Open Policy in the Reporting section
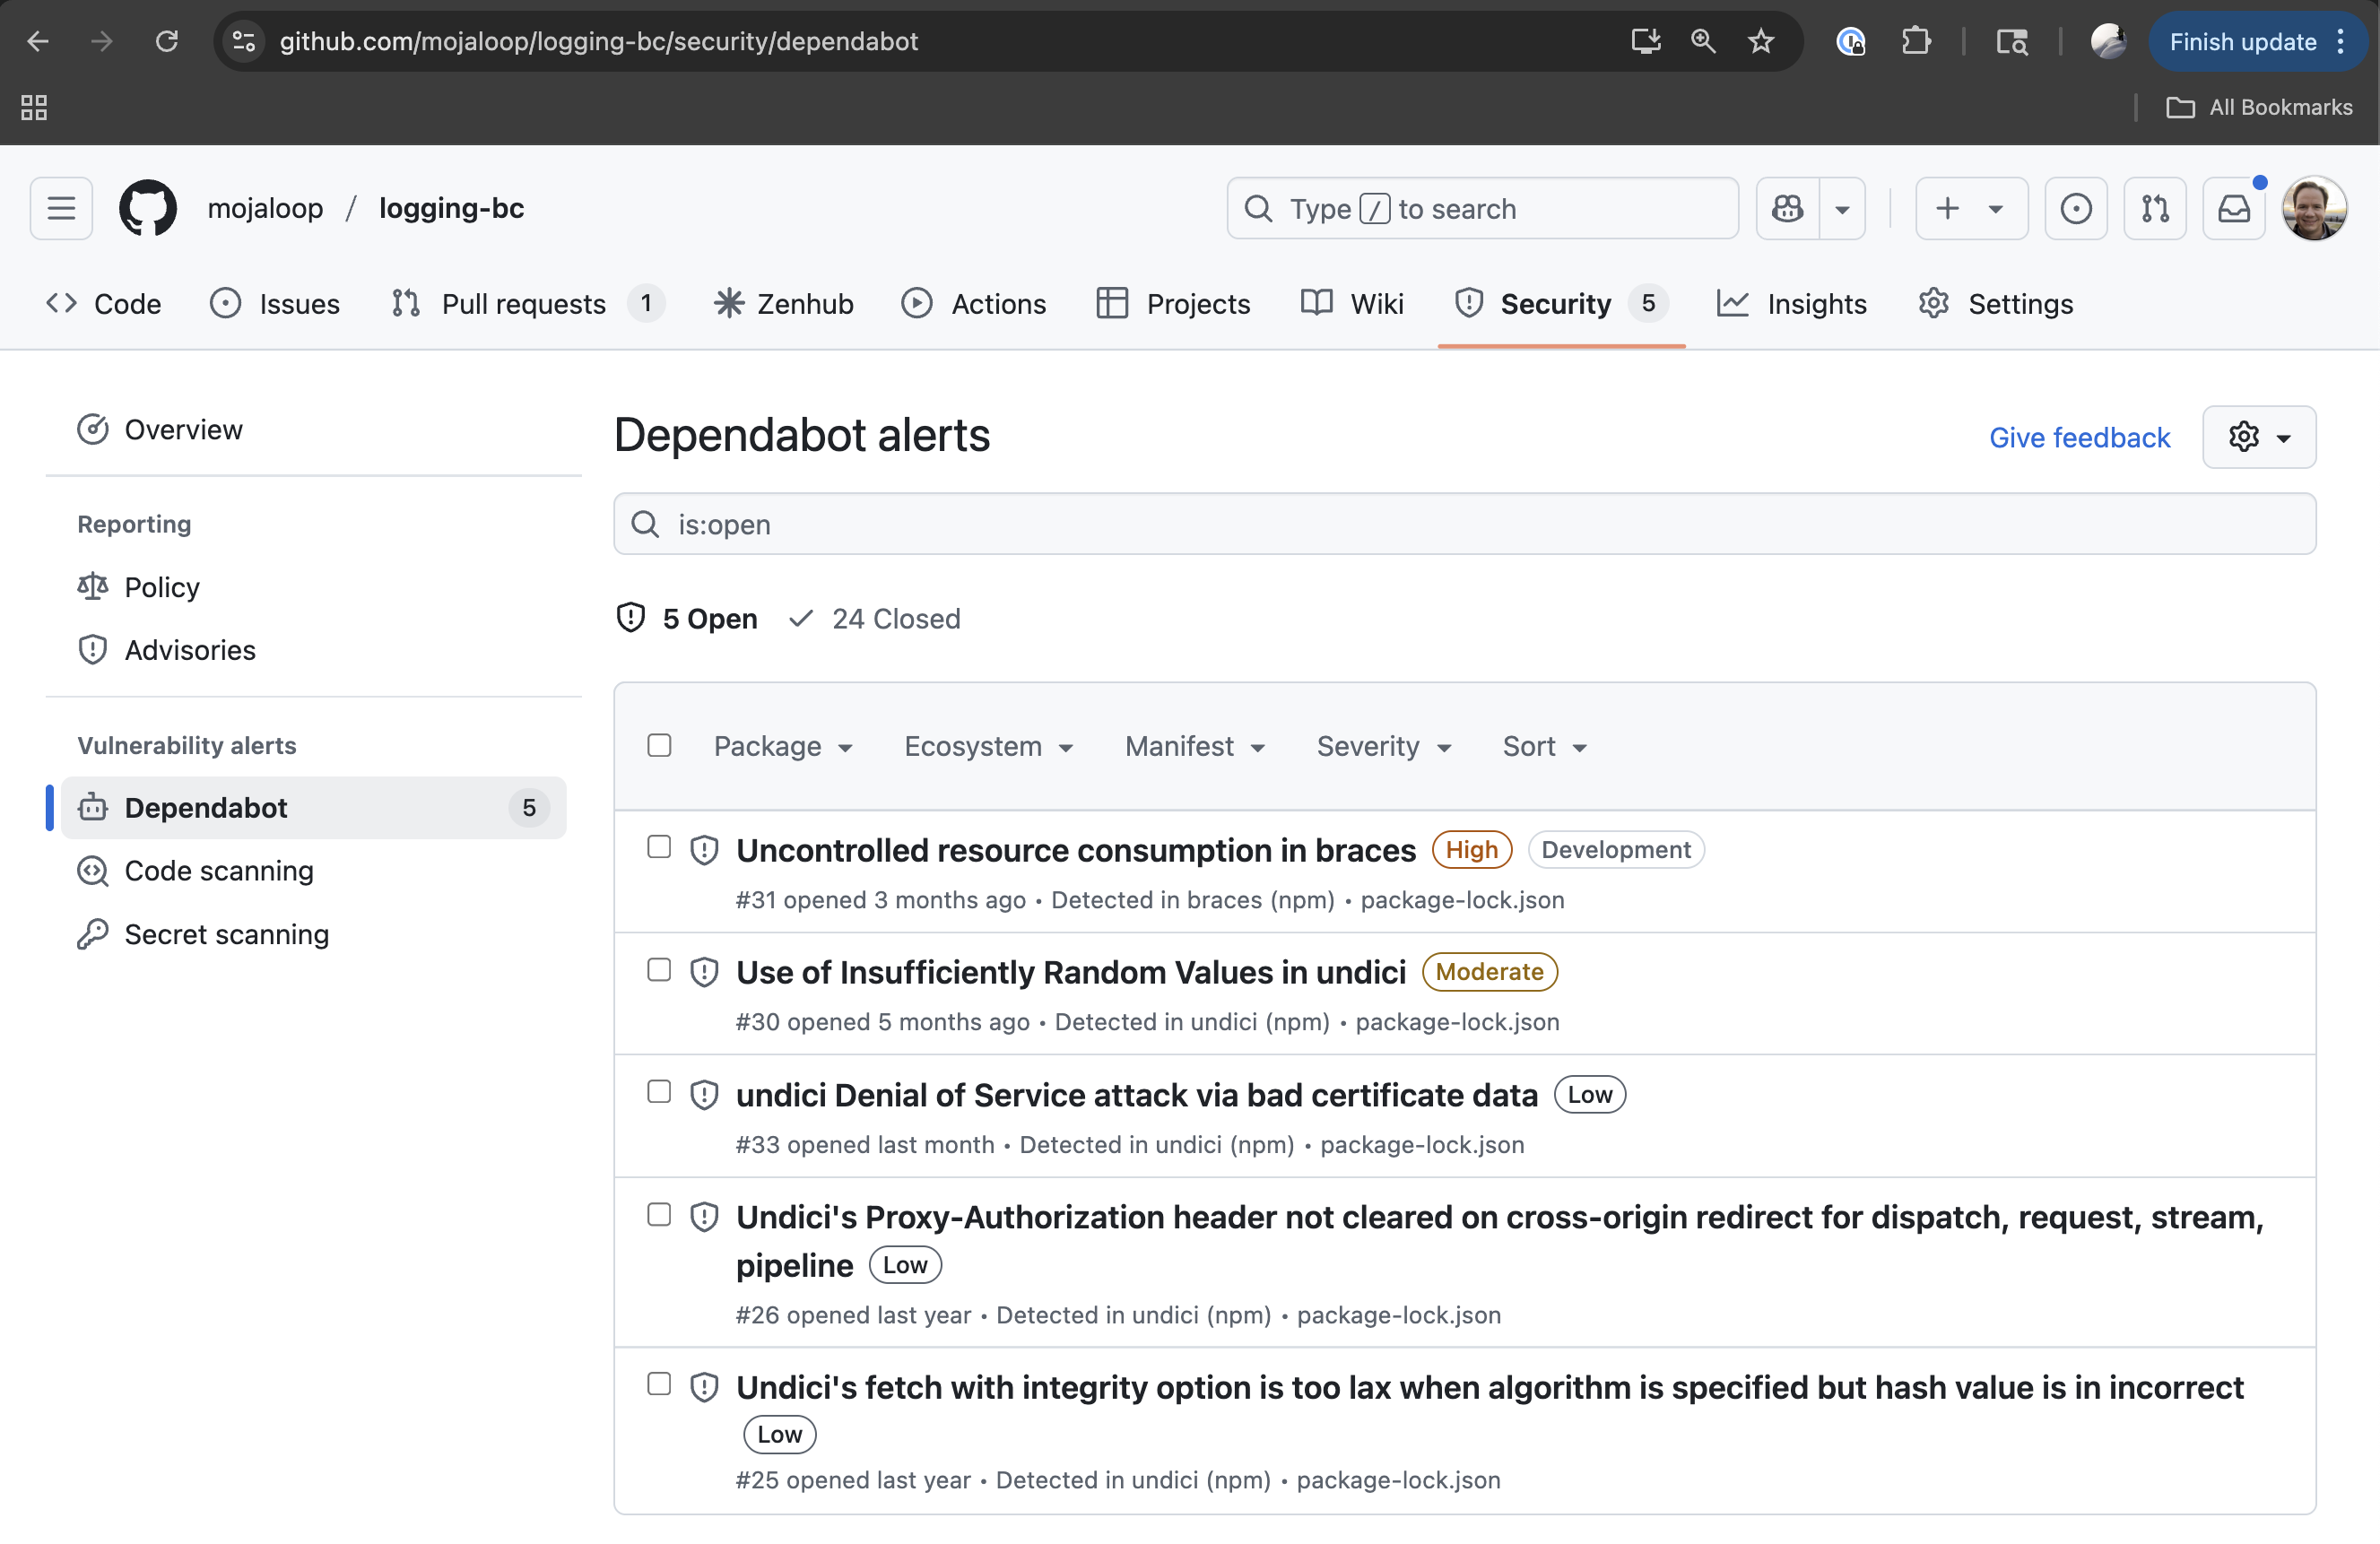Image resolution: width=2380 pixels, height=1544 pixels. point(314,587)
